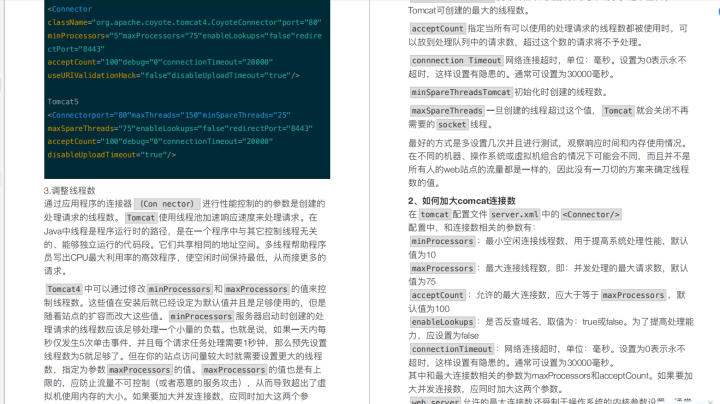The image size is (720, 404).
Task: Click the inline code "connectionTimeout"
Action: pos(452,349)
